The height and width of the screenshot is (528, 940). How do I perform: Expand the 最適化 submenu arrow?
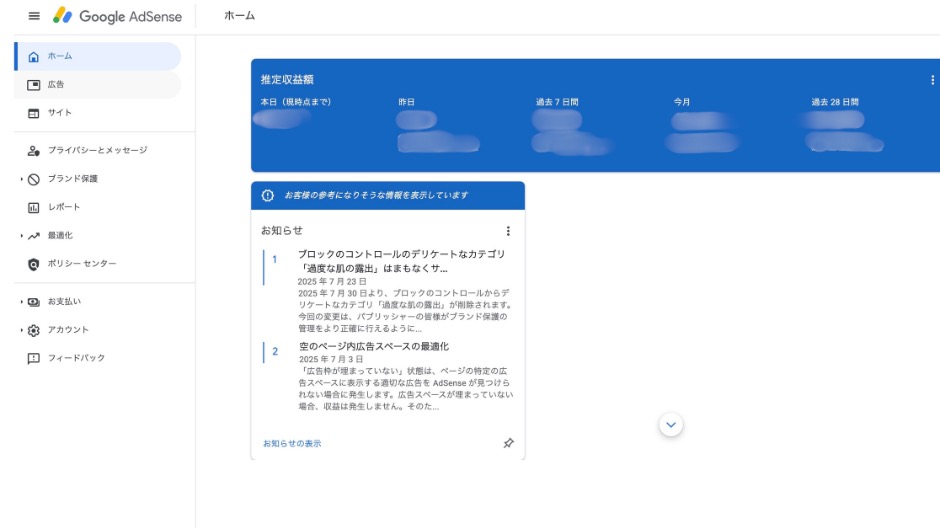tap(22, 236)
